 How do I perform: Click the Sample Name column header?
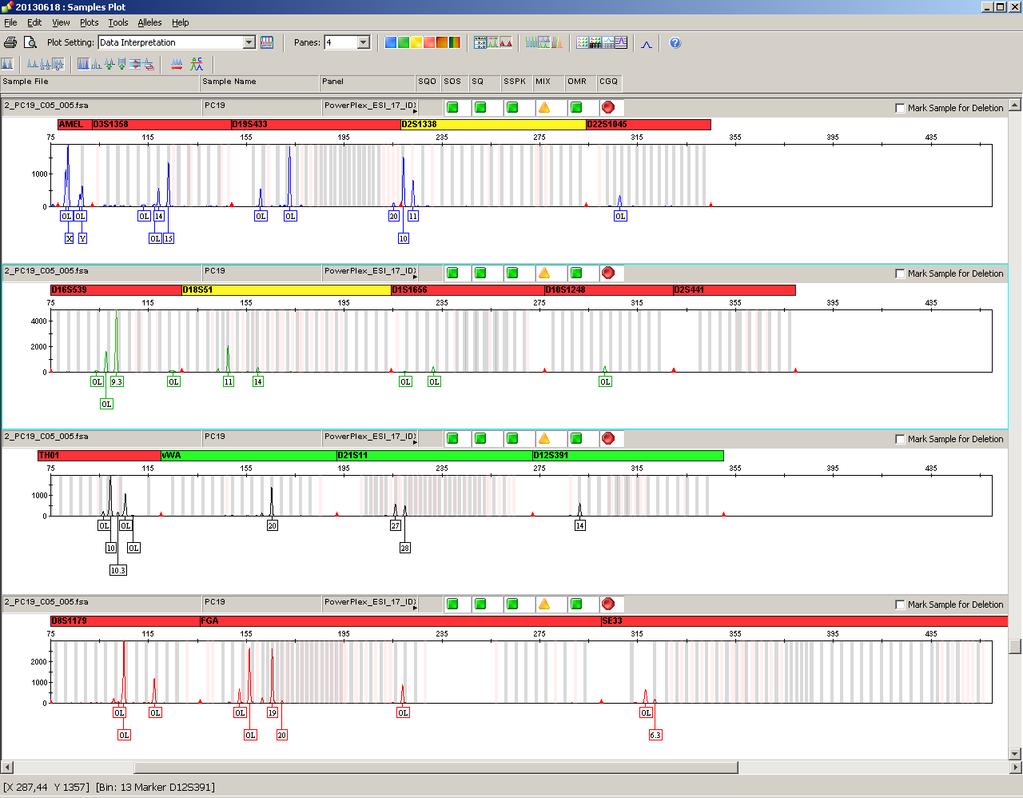(x=259, y=82)
